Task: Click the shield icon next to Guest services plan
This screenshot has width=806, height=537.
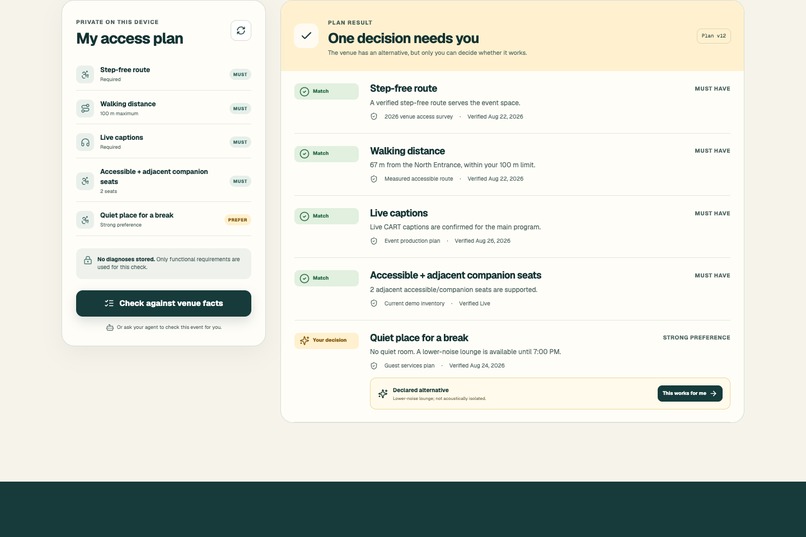Action: coord(374,366)
